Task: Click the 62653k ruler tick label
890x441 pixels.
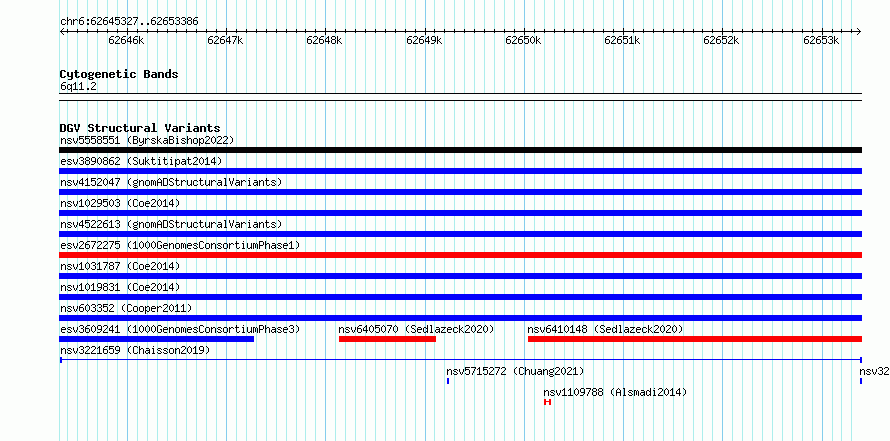Action: pos(821,40)
